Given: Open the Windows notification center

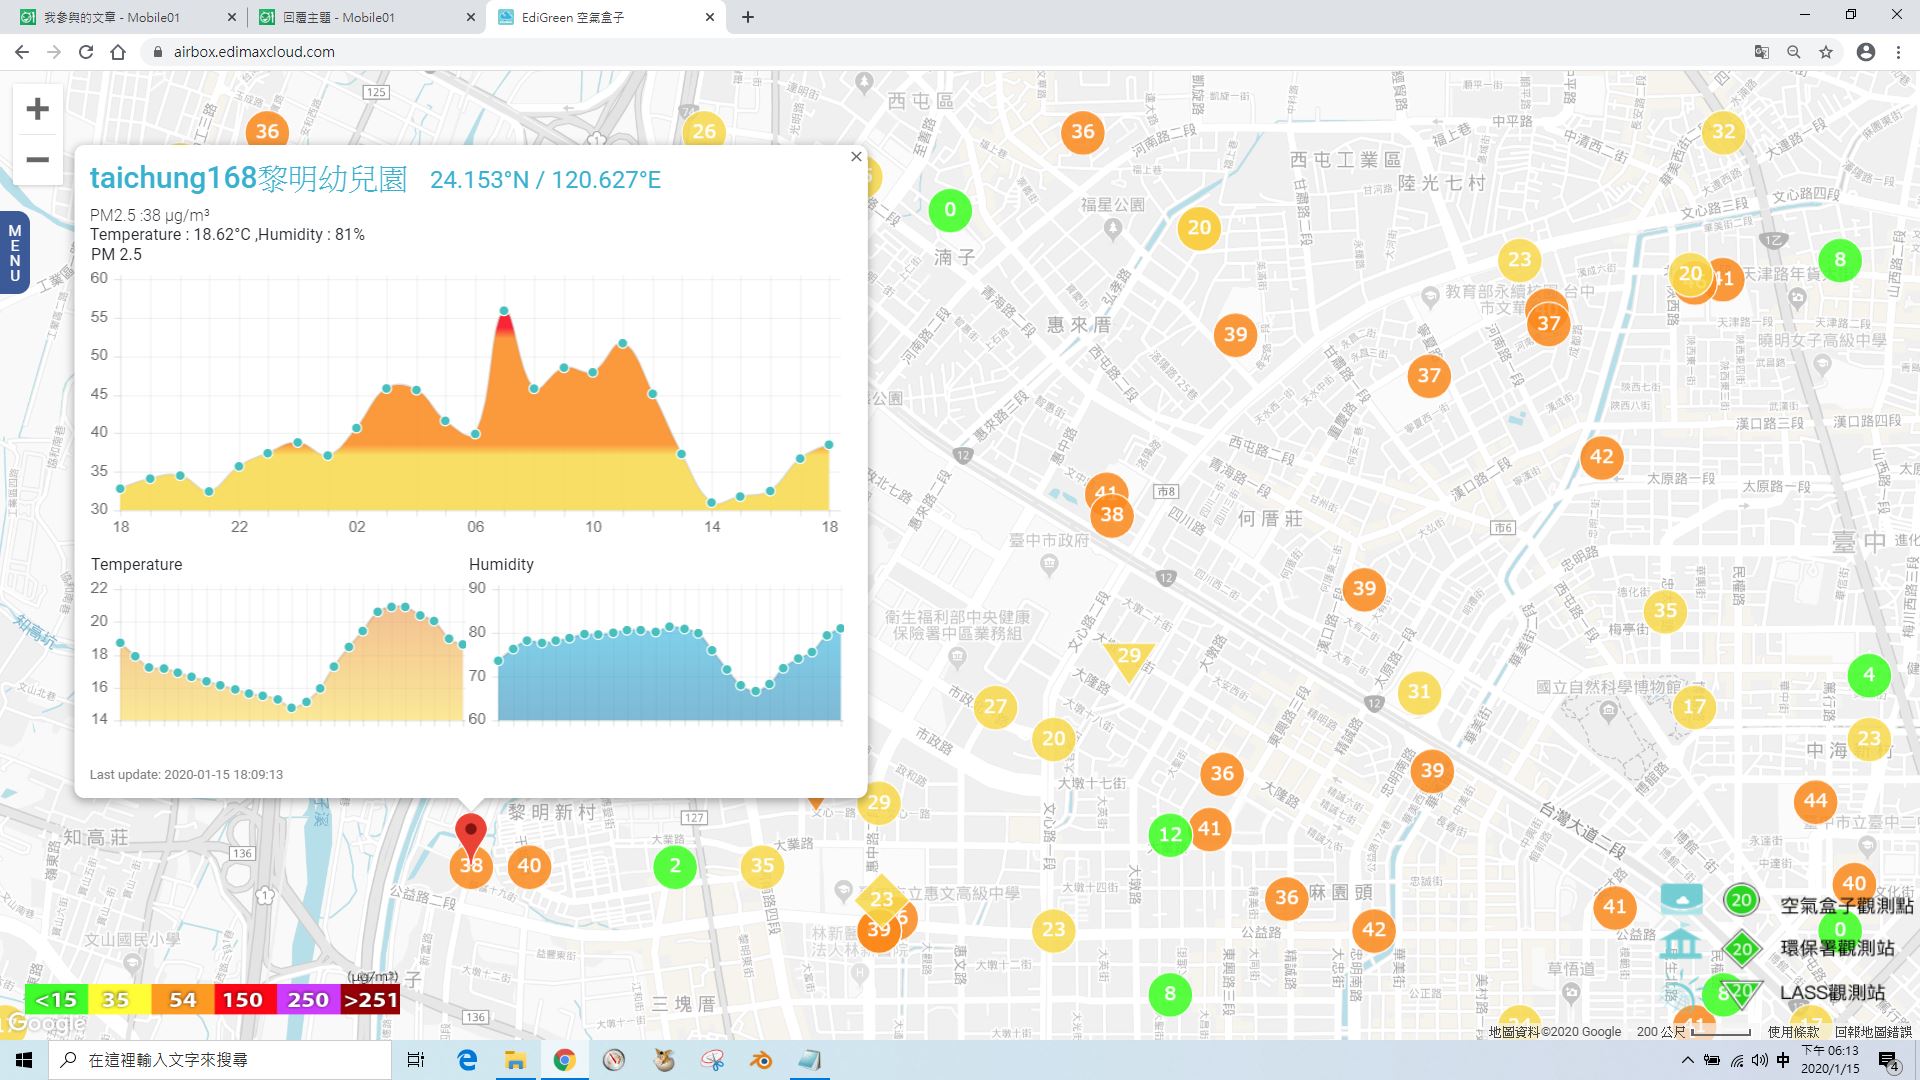Looking at the screenshot, I should (1888, 1060).
